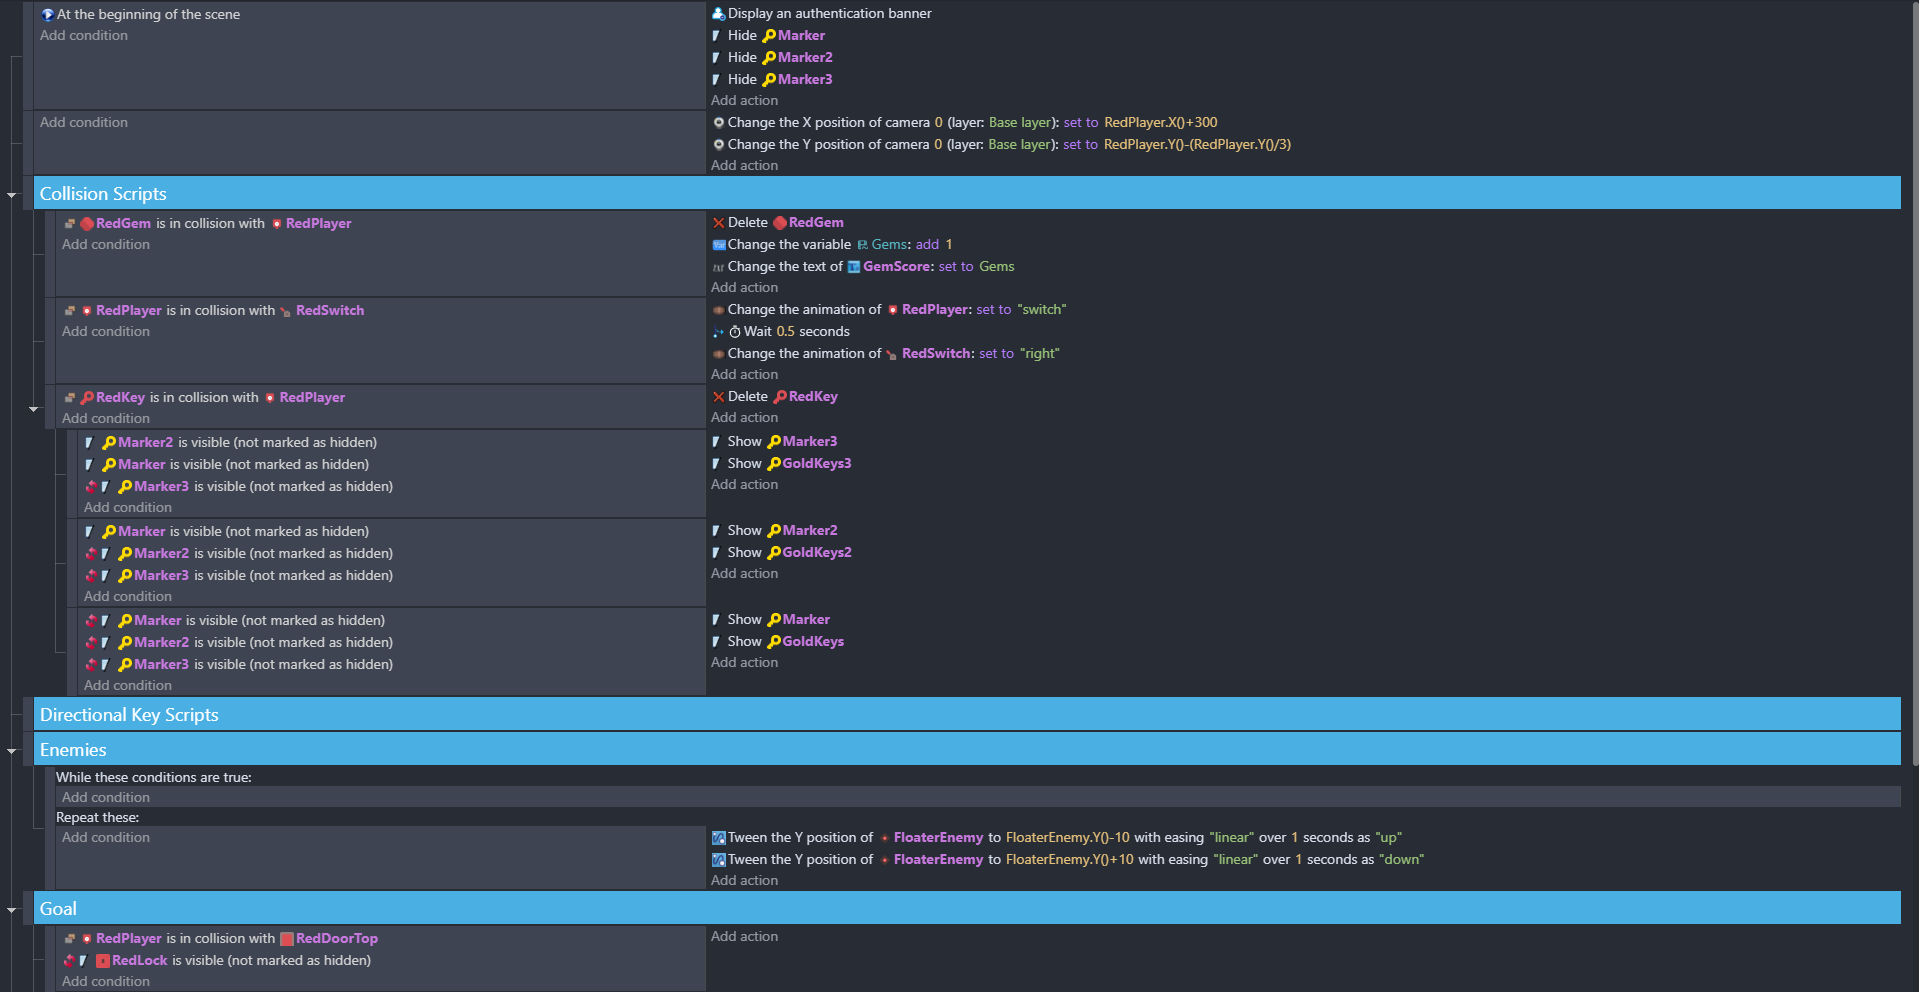Click the GemScore text object icon
Image resolution: width=1919 pixels, height=992 pixels.
[854, 267]
